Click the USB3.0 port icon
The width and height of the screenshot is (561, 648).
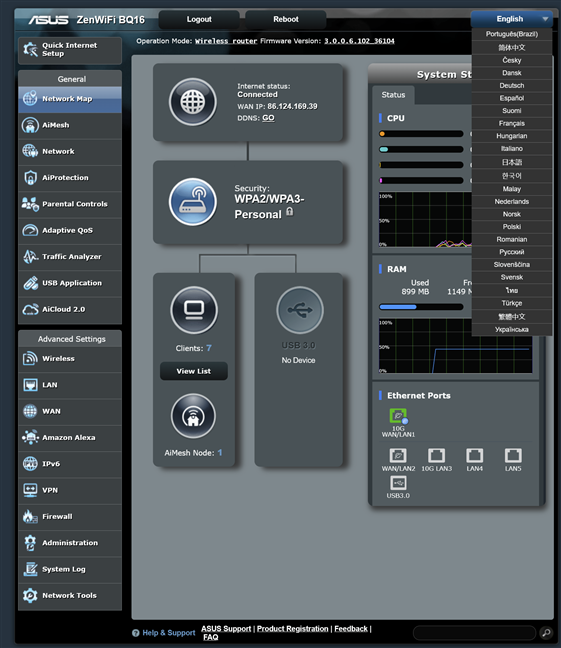point(398,483)
